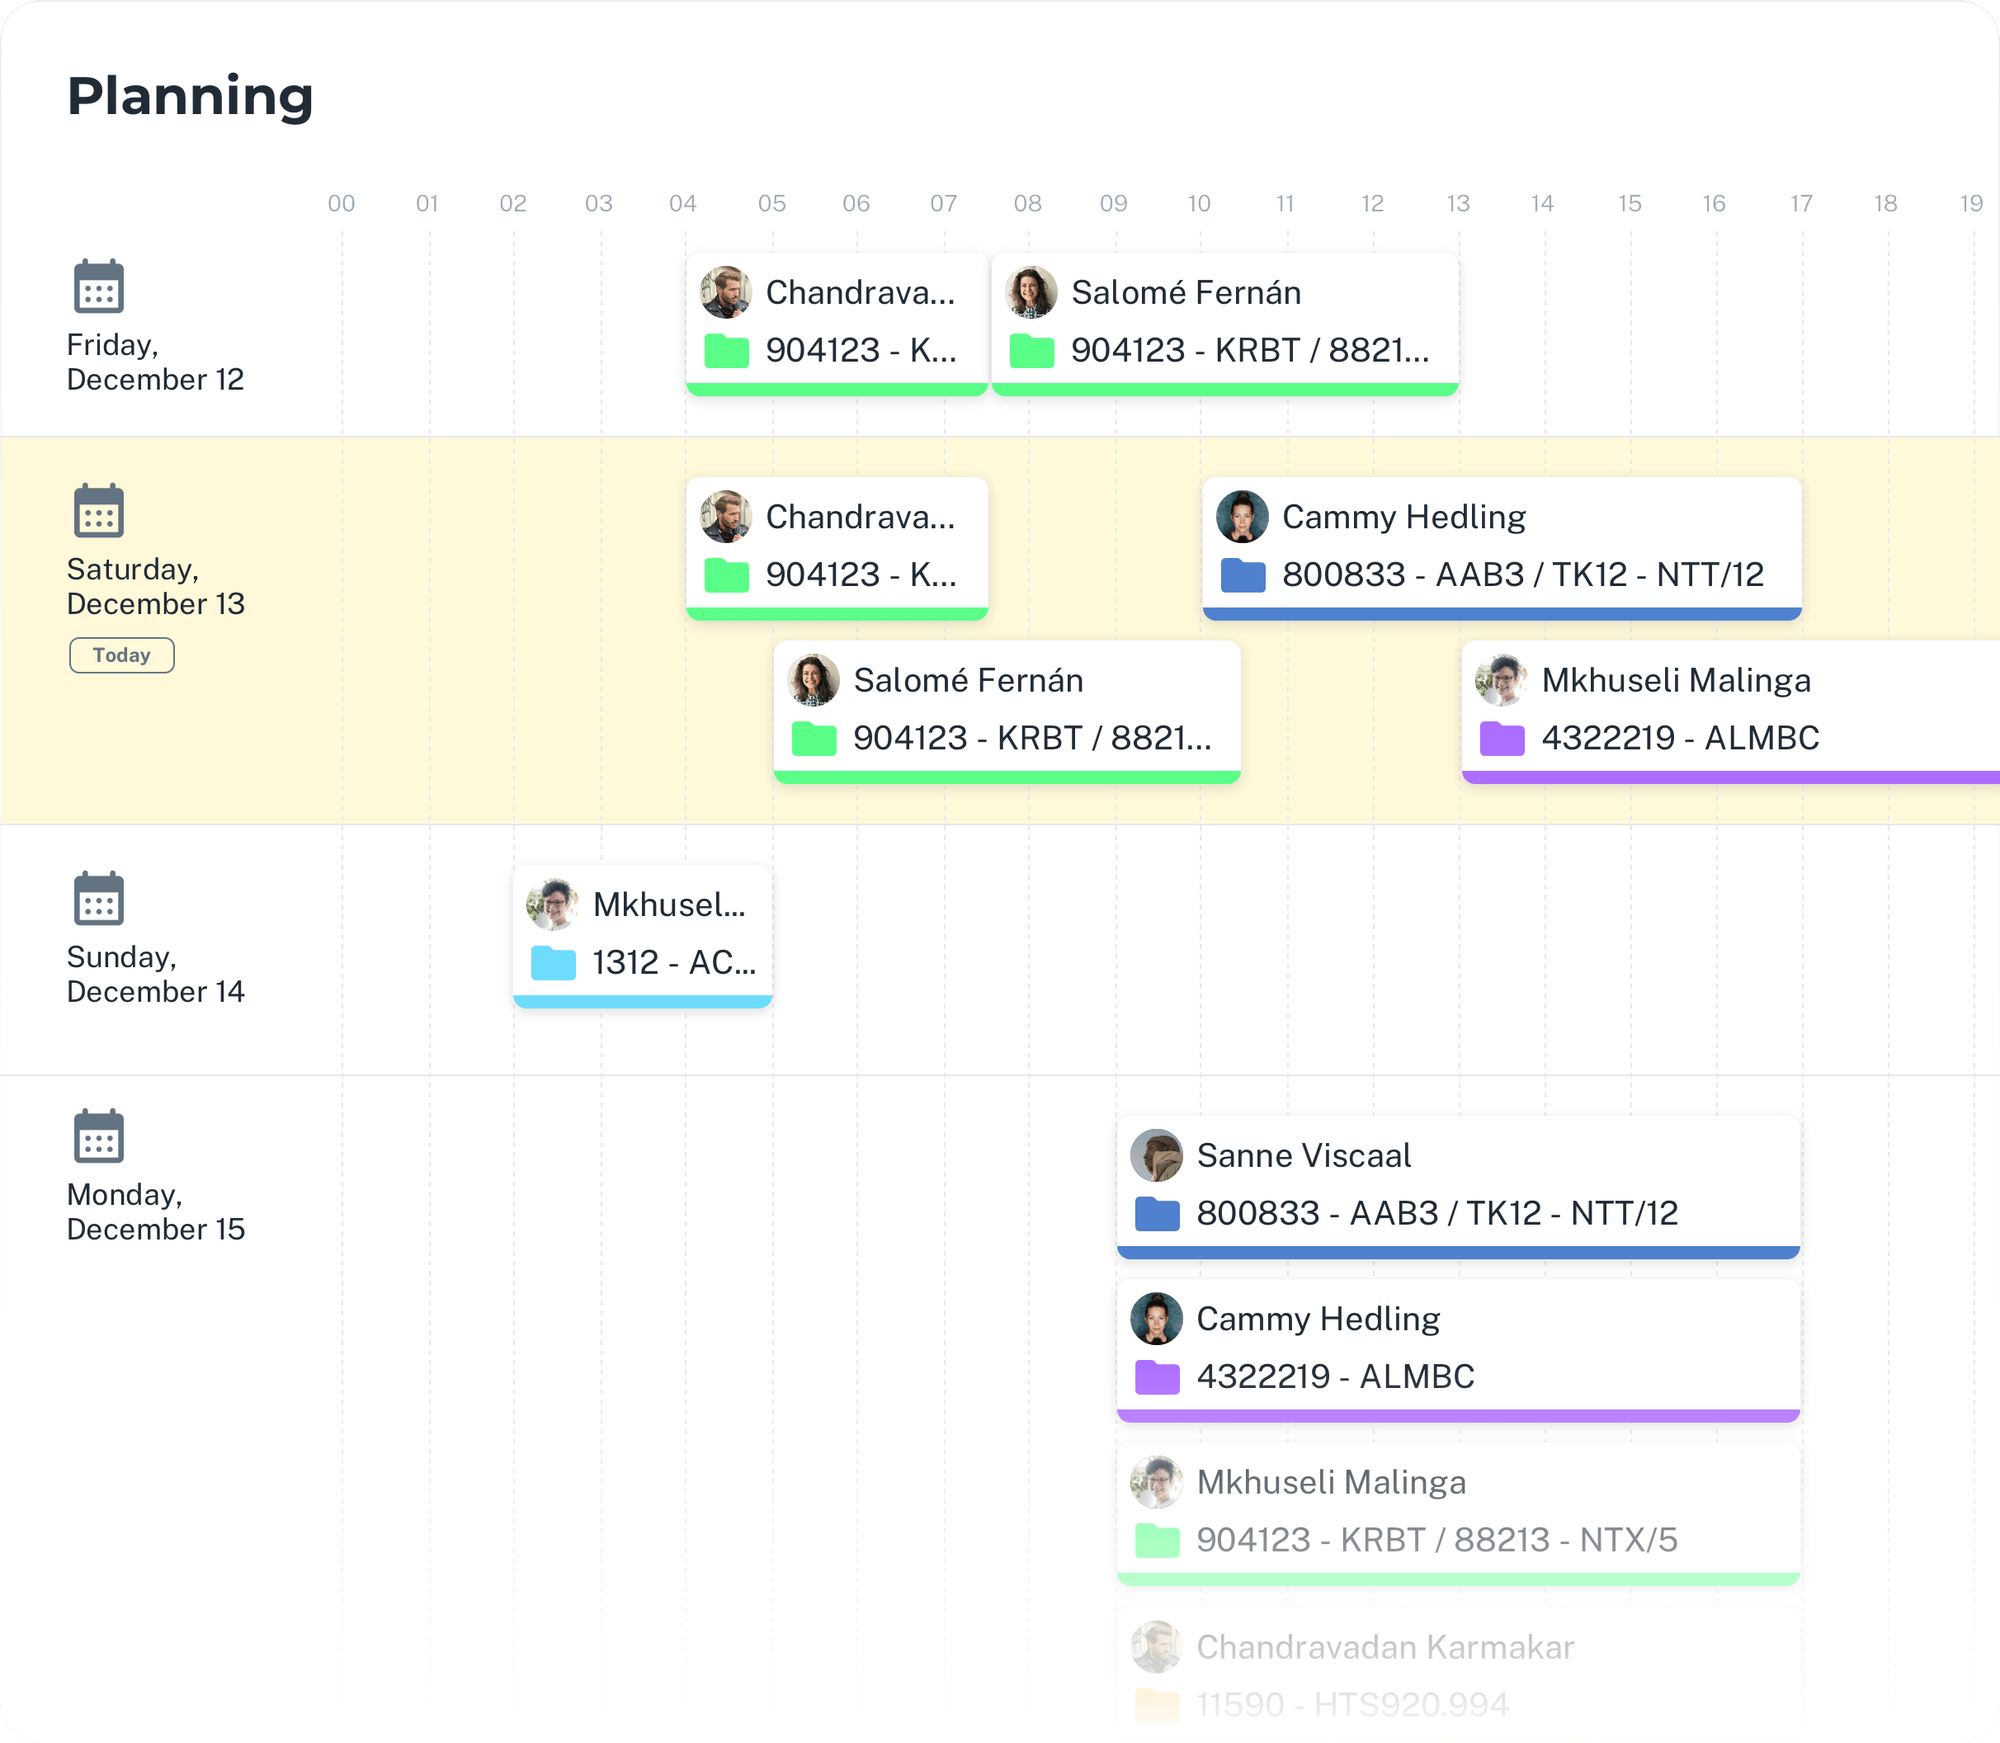Click Cammy Hedling's avatar on the Saturday card

point(1242,517)
